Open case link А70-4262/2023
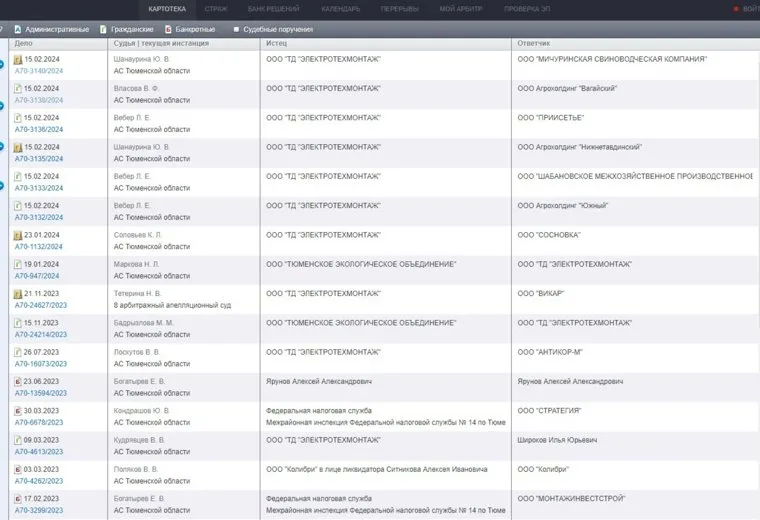This screenshot has width=760, height=520. pos(38,481)
